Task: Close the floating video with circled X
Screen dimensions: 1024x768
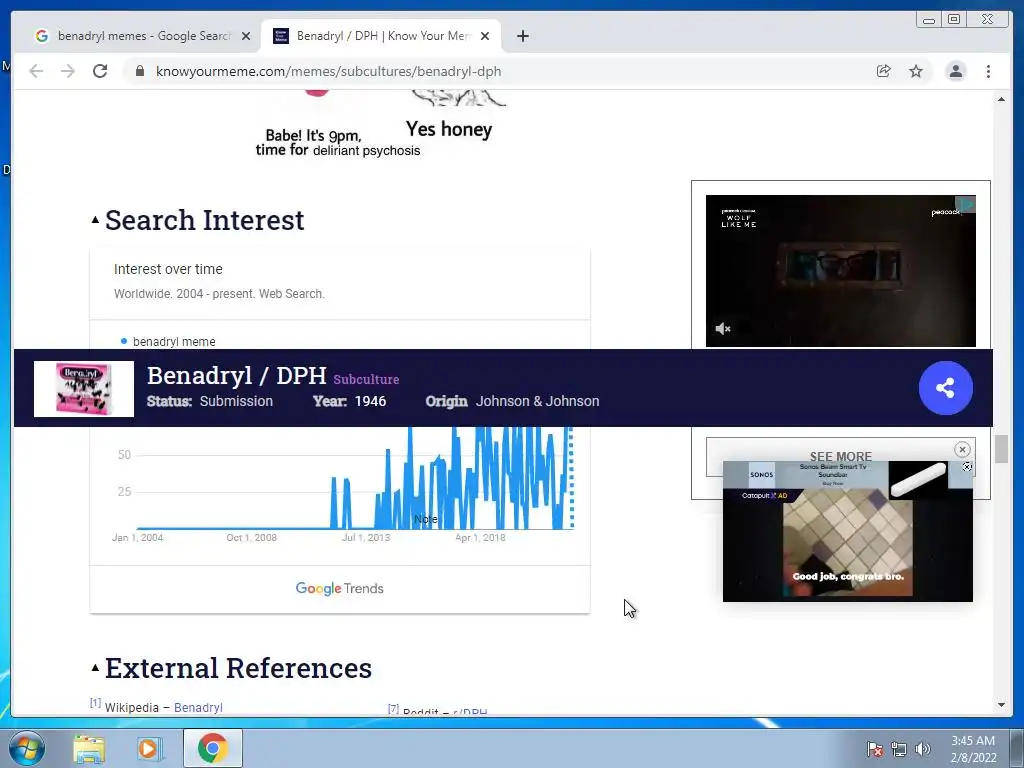Action: 962,449
